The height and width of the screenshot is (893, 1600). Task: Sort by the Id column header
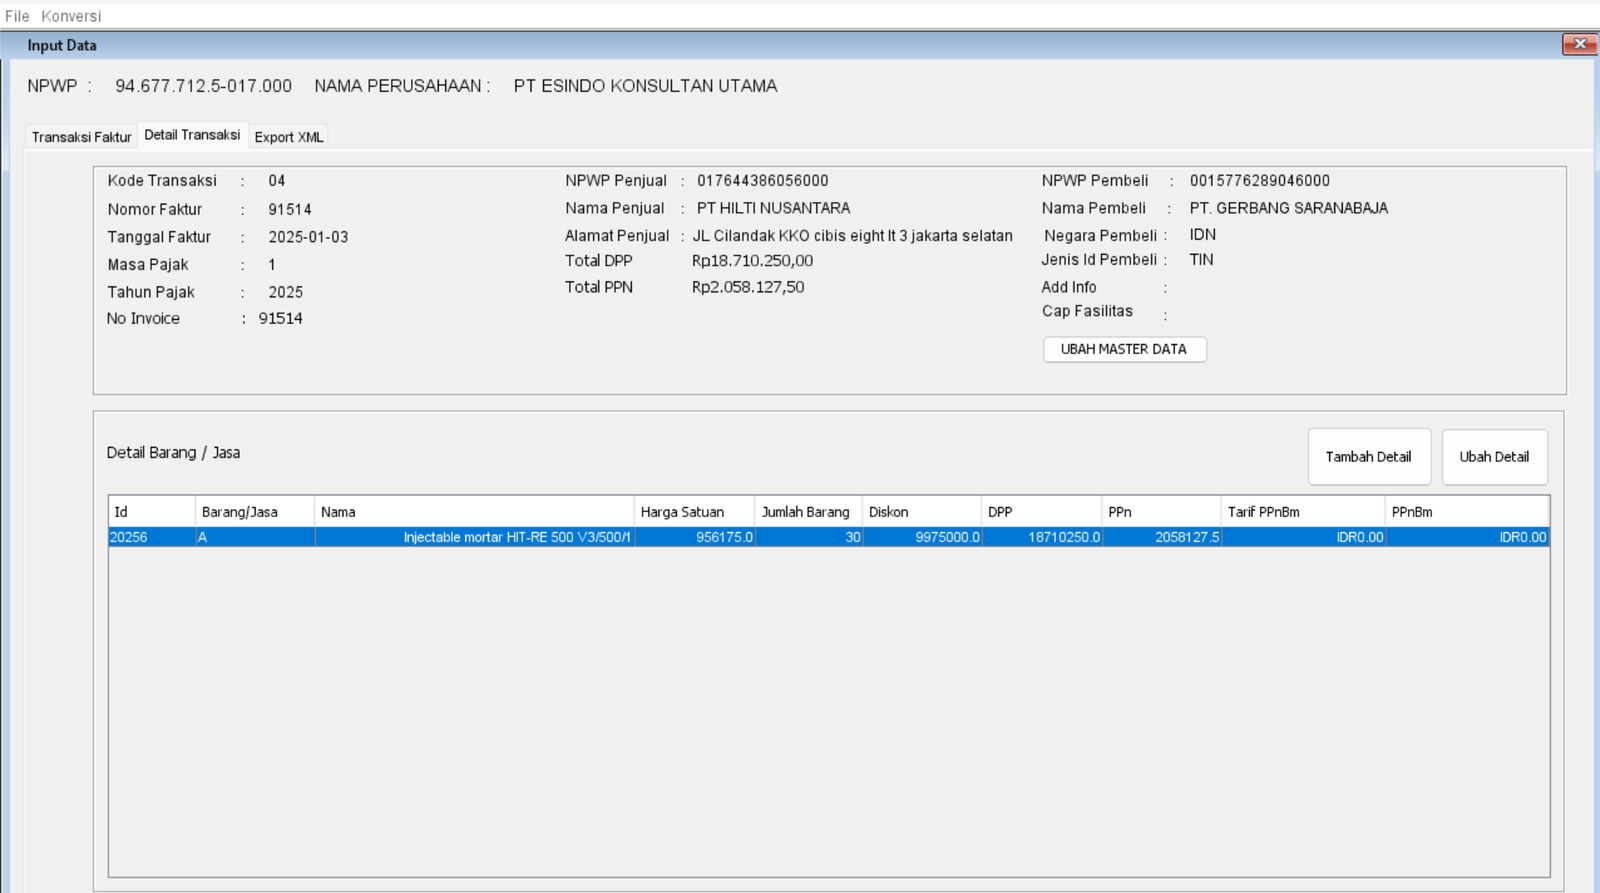(x=151, y=512)
